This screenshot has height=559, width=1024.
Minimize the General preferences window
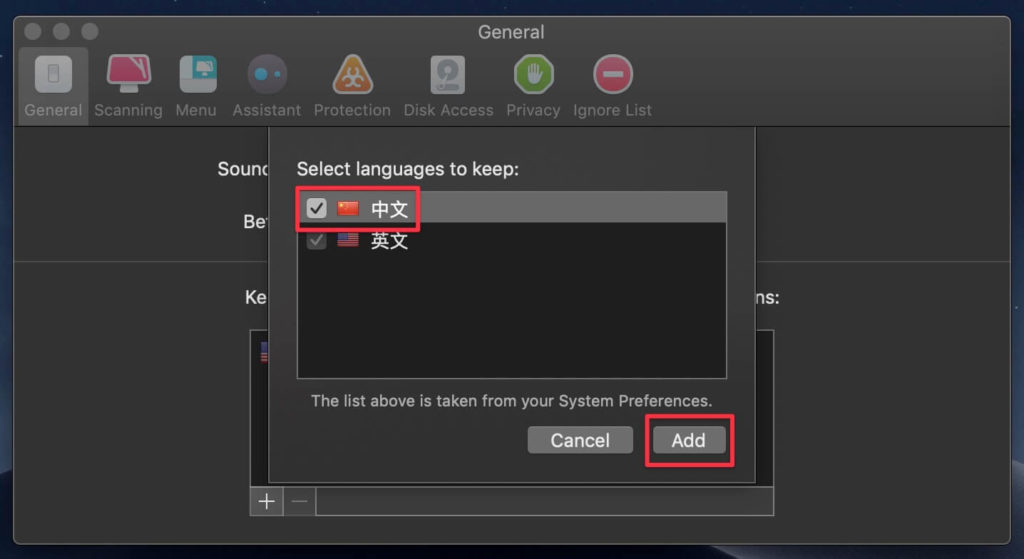tap(61, 31)
